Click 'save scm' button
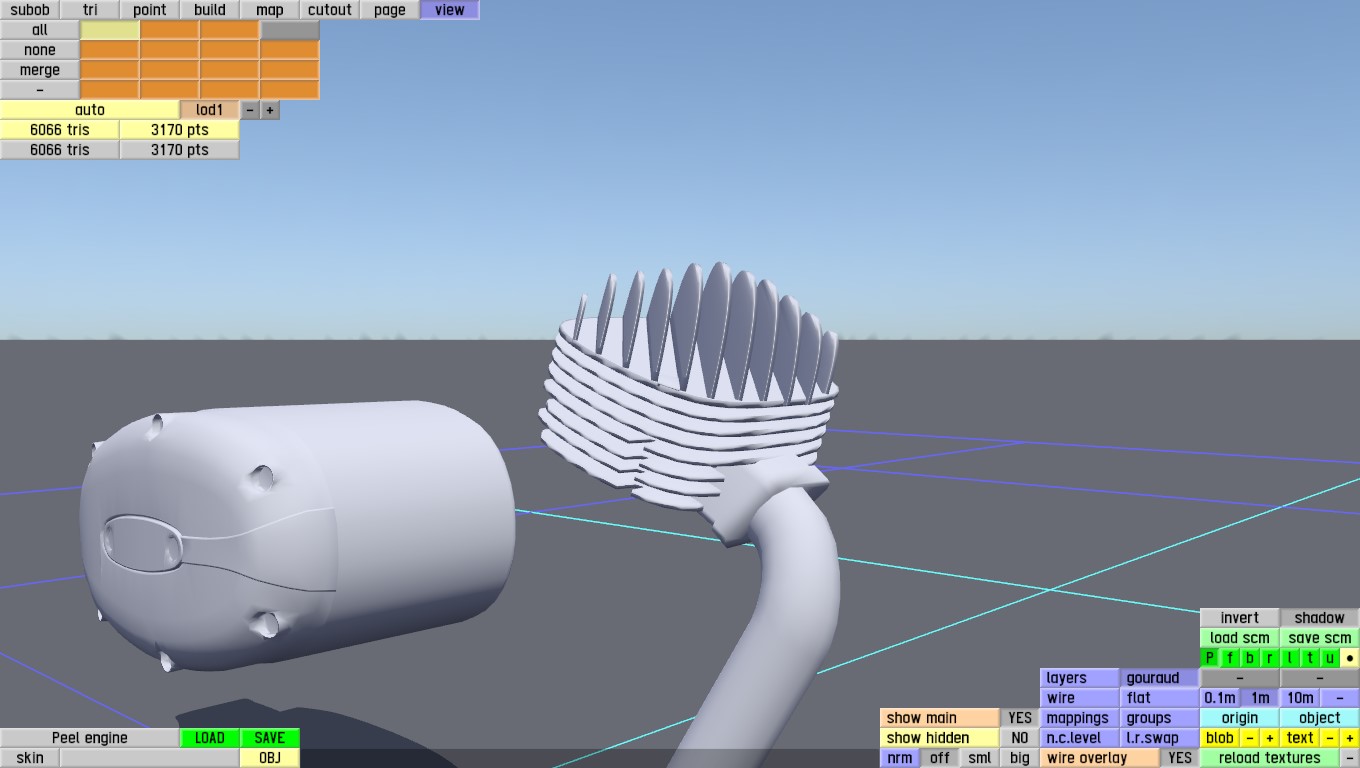1360x768 pixels. point(1320,638)
